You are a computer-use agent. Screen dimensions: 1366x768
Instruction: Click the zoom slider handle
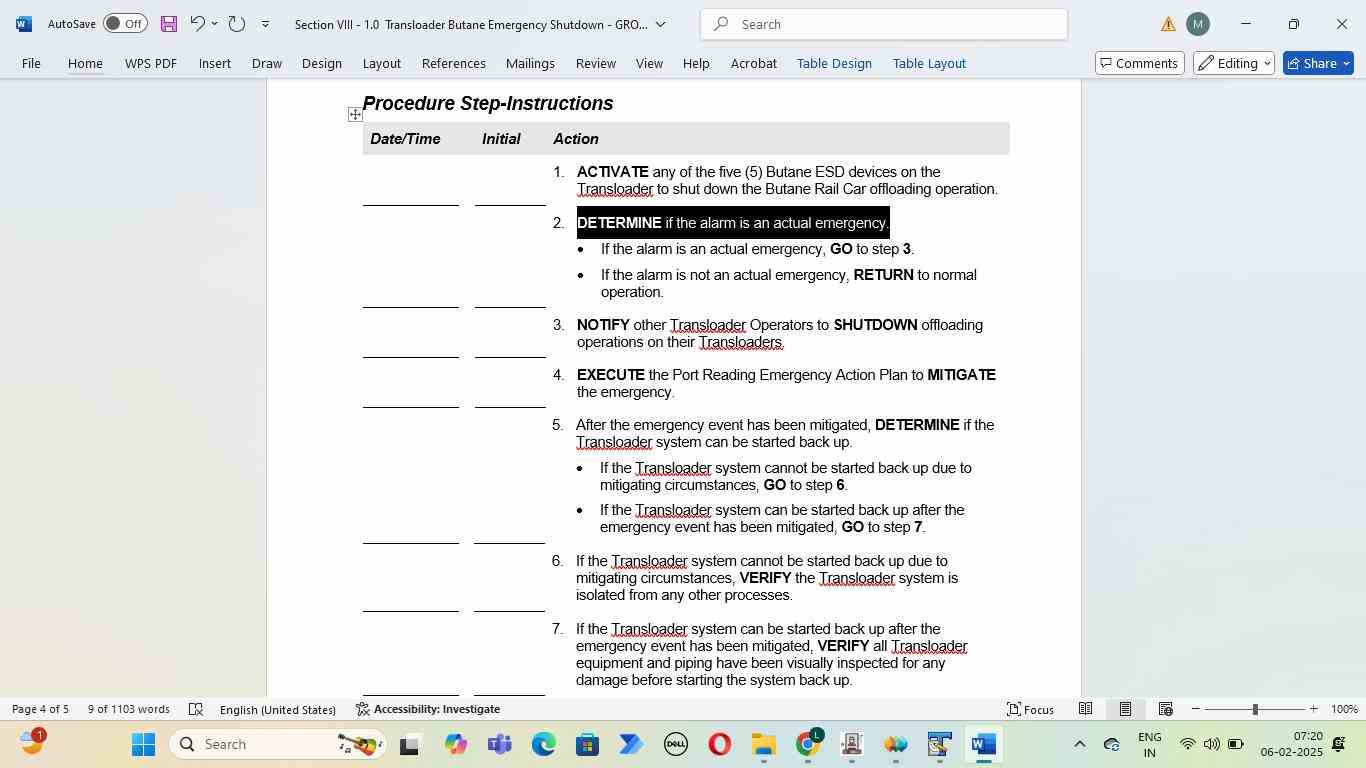coord(1255,709)
